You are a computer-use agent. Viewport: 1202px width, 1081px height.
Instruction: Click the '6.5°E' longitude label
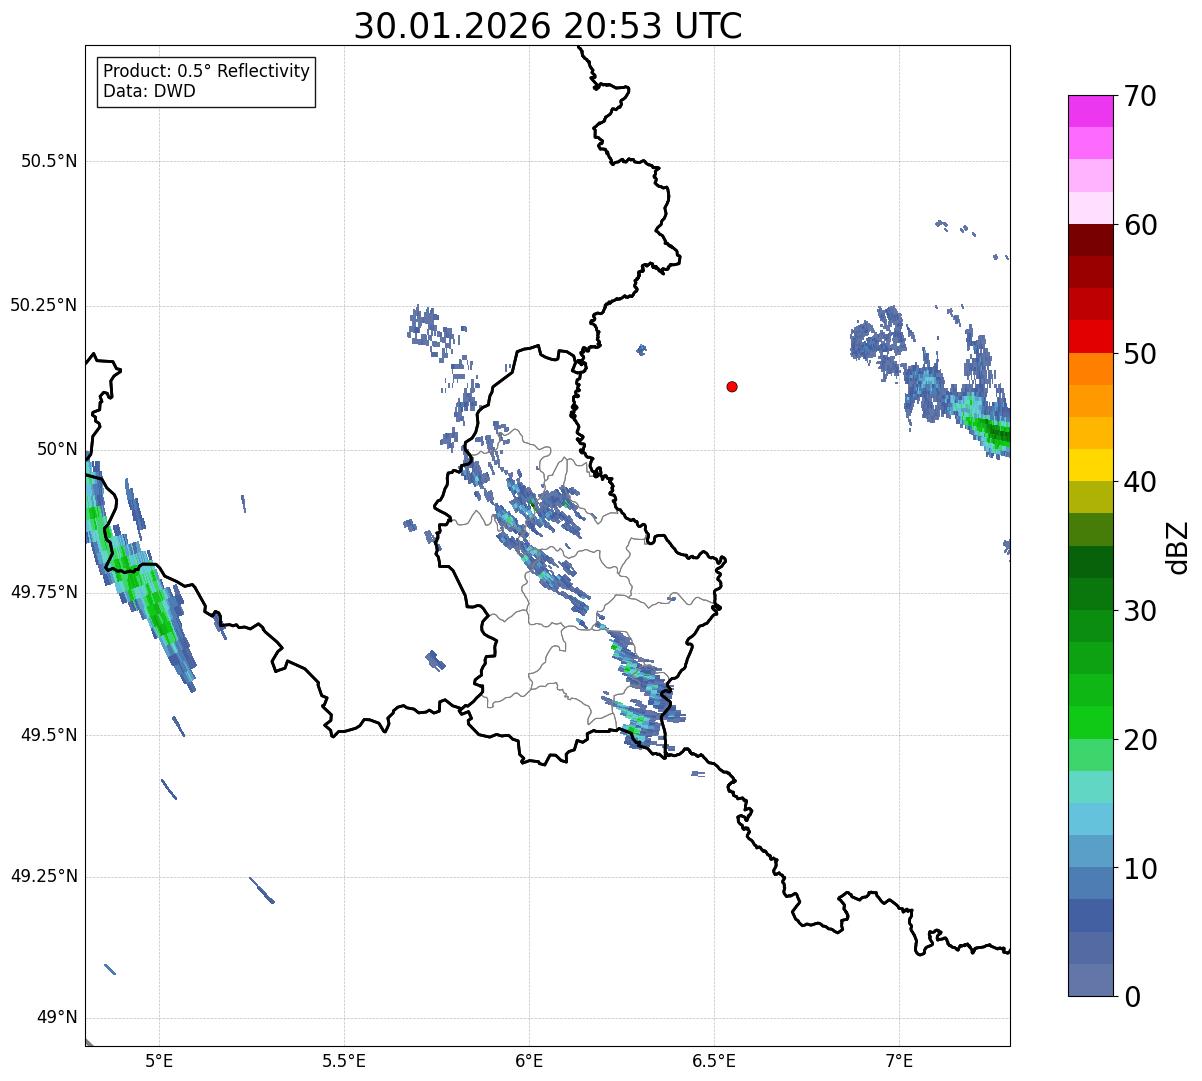tap(714, 1060)
